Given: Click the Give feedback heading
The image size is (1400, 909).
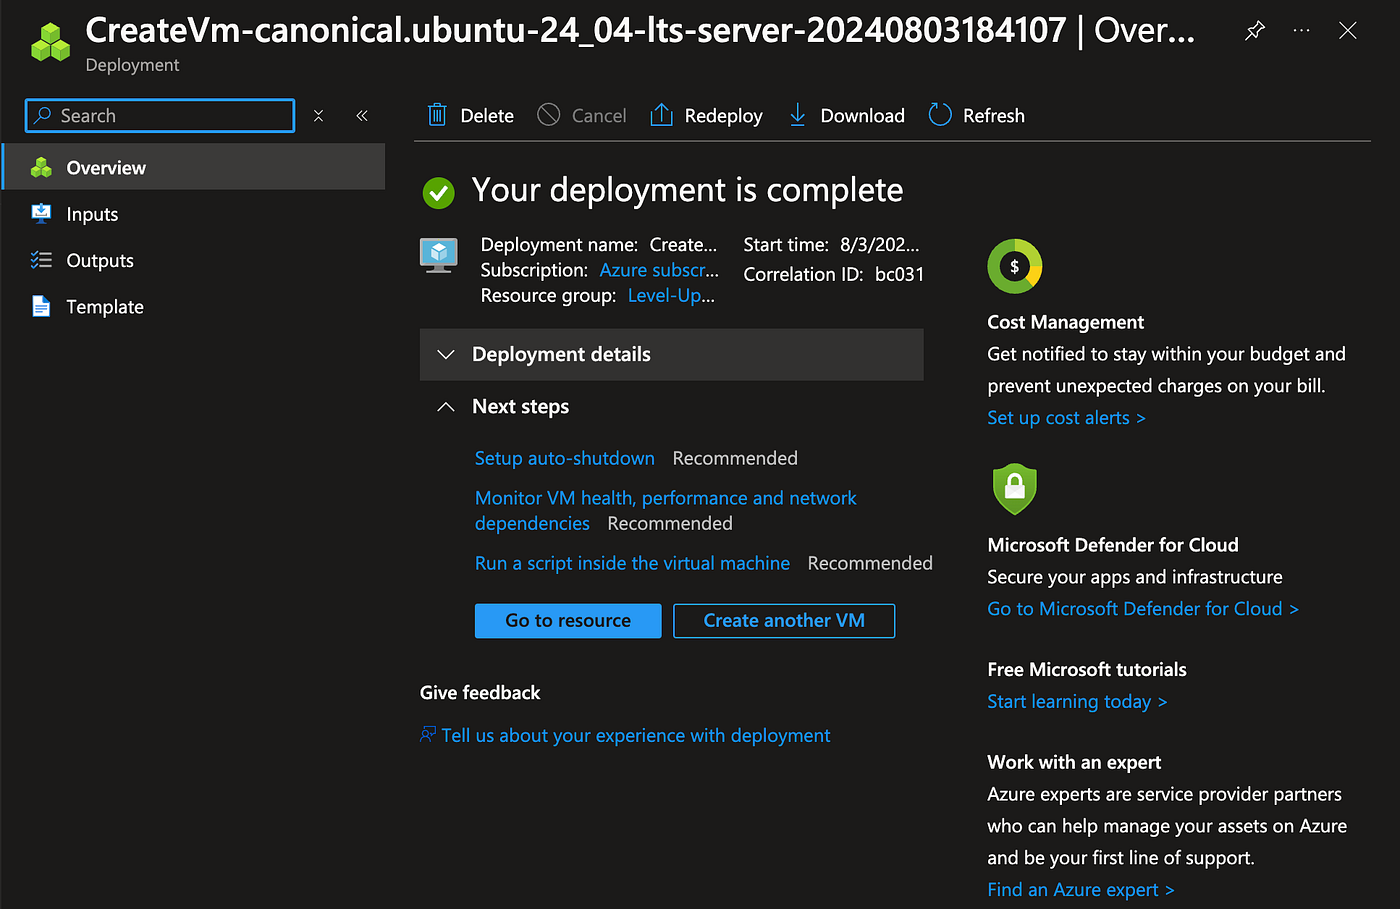Looking at the screenshot, I should coord(480,693).
